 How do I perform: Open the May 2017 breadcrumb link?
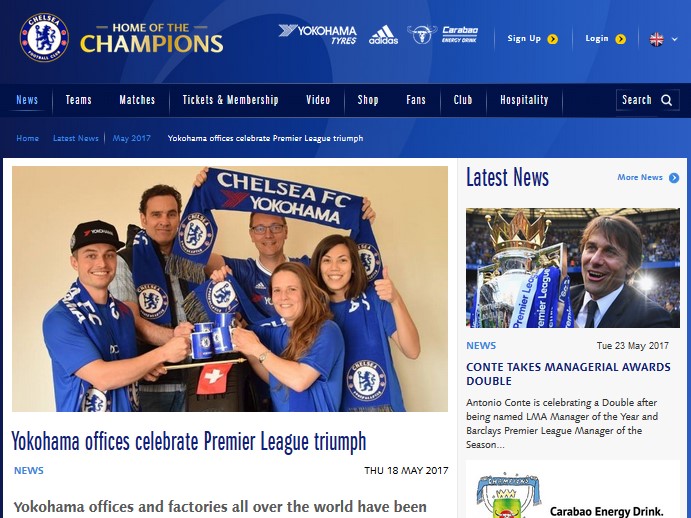[x=131, y=138]
